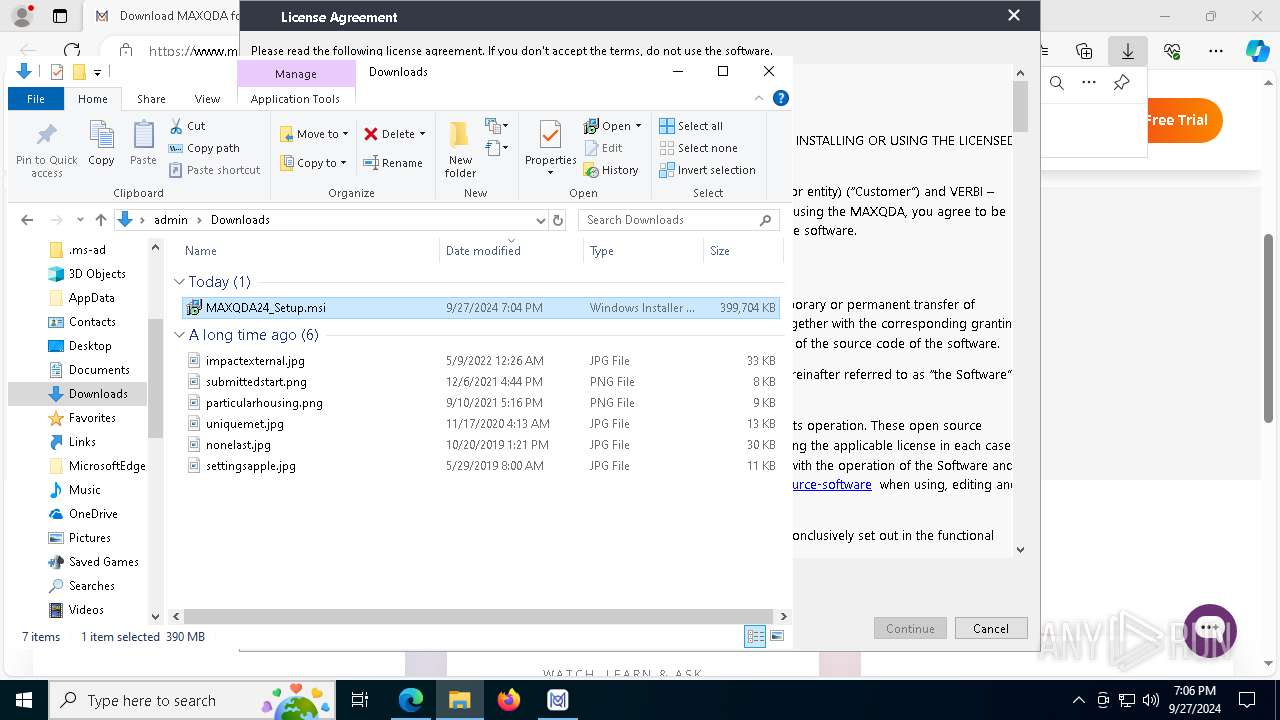Create a New folder
The width and height of the screenshot is (1280, 720).
click(x=460, y=150)
